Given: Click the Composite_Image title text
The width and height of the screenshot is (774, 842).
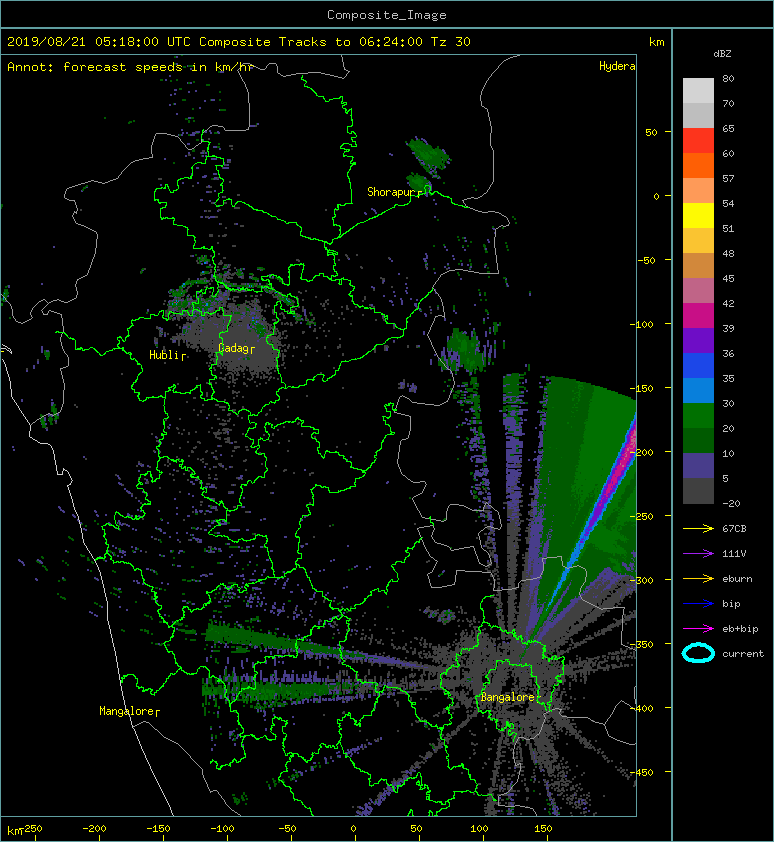Looking at the screenshot, I should click(387, 15).
